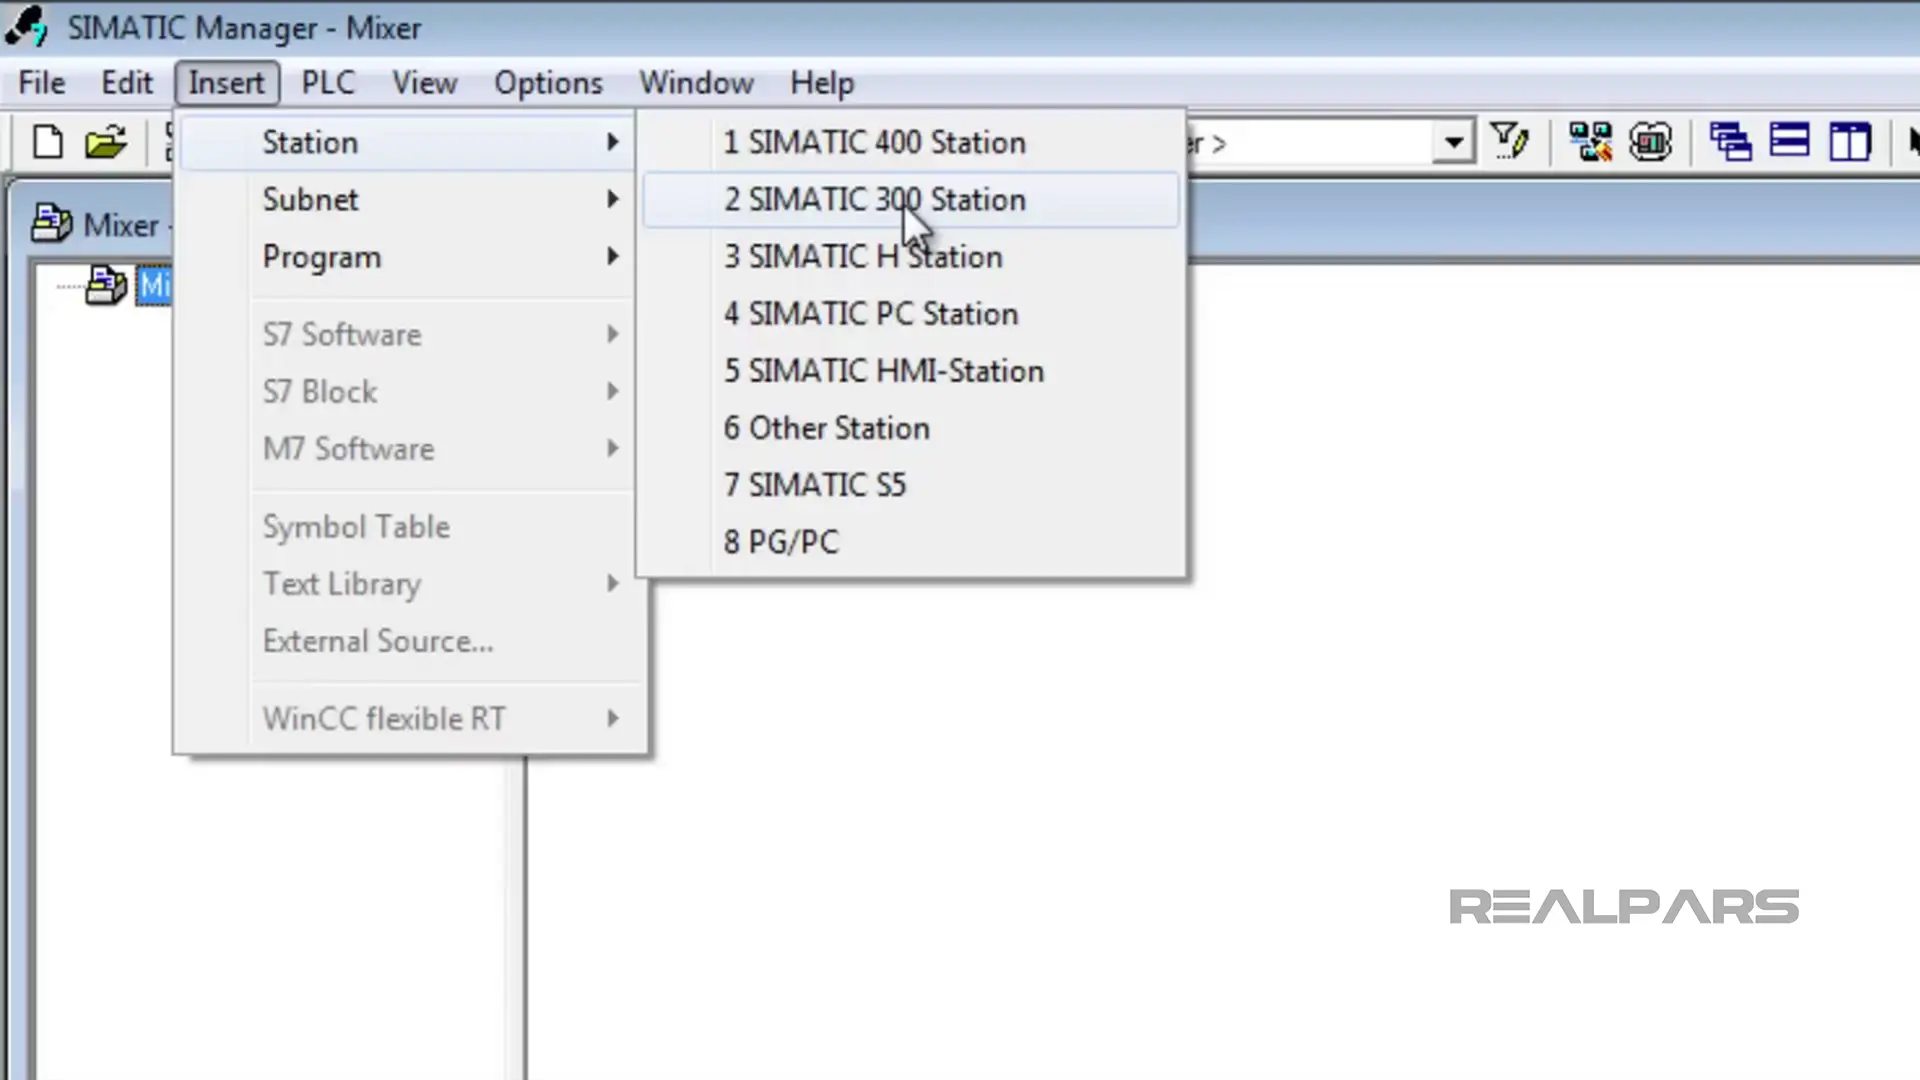This screenshot has height=1080, width=1920.
Task: Select the Mixer project tree node icon
Action: [x=106, y=286]
